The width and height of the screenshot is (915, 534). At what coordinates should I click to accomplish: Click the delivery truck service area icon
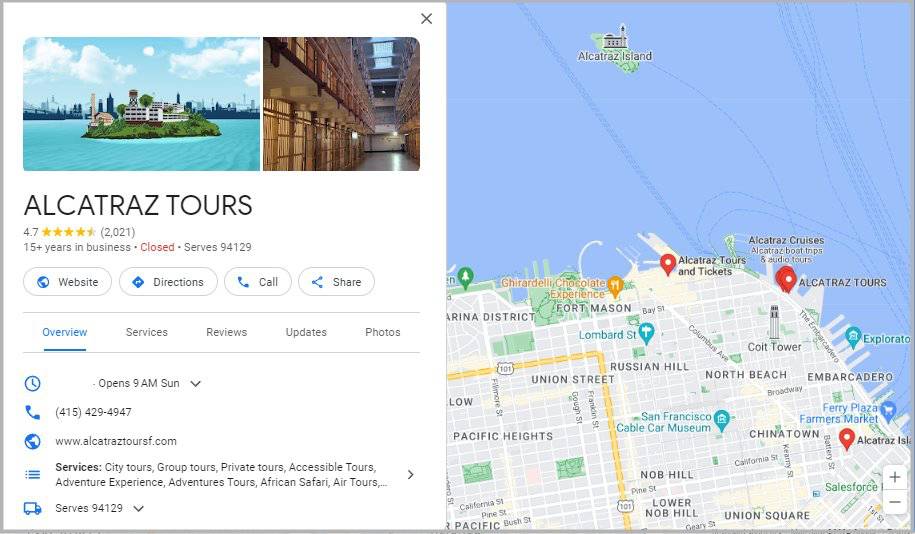pyautogui.click(x=33, y=508)
